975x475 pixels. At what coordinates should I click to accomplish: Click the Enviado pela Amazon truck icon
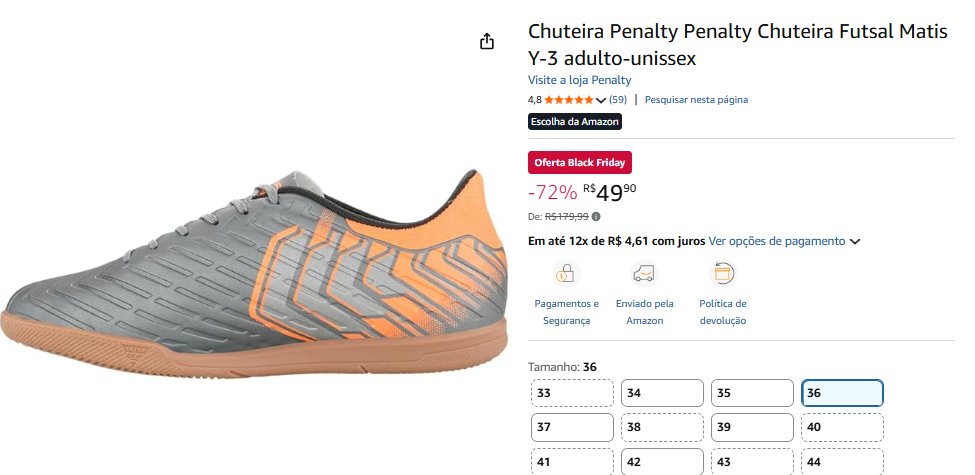pos(644,273)
